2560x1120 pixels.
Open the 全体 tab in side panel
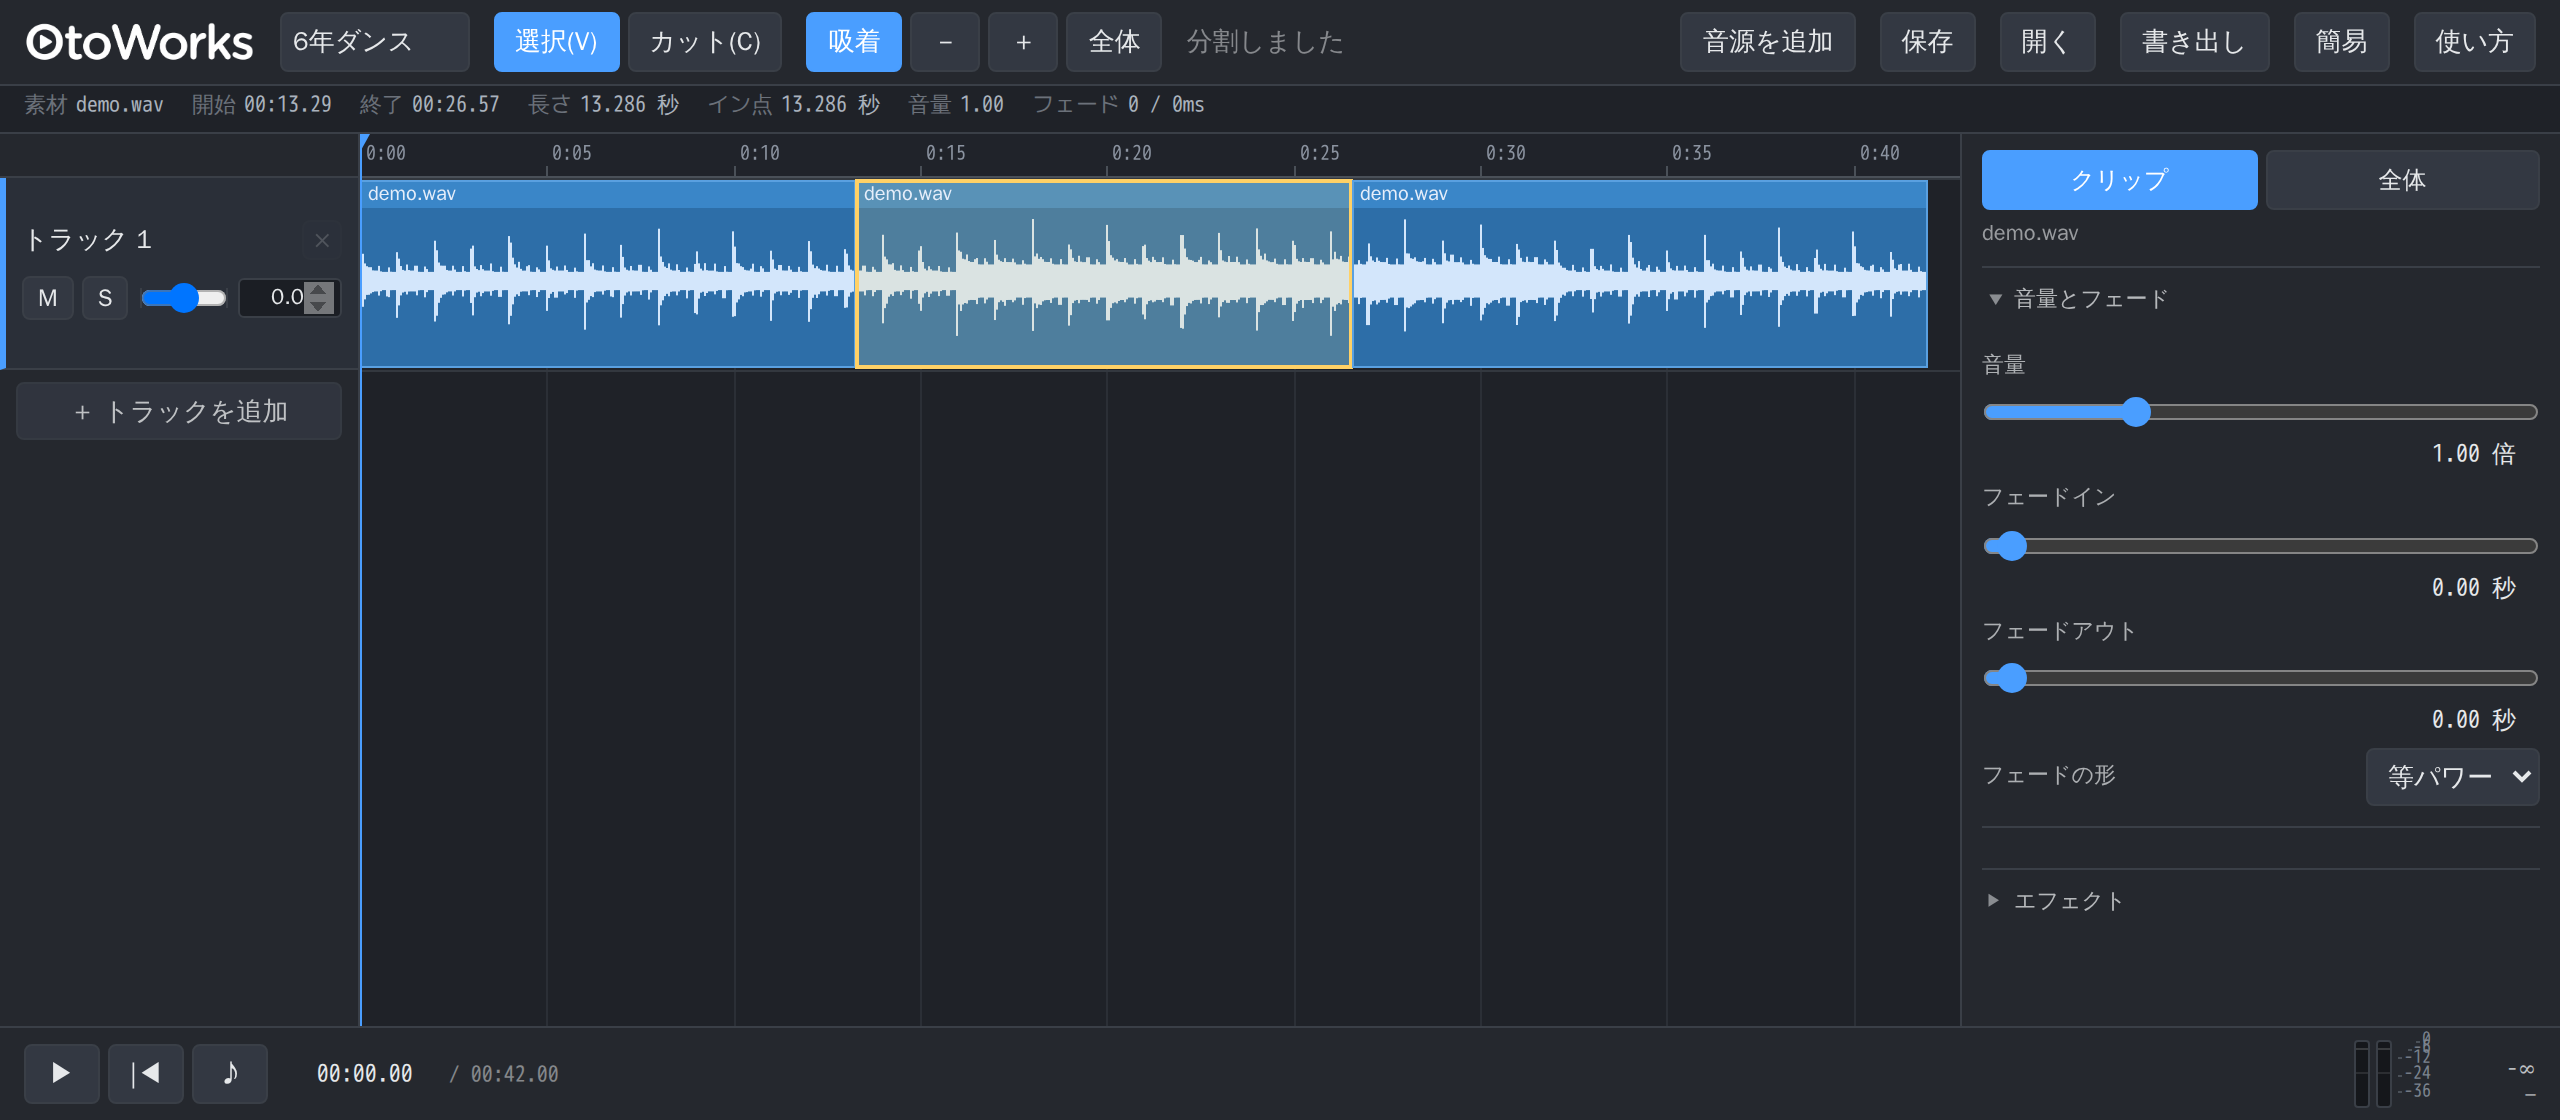2402,180
